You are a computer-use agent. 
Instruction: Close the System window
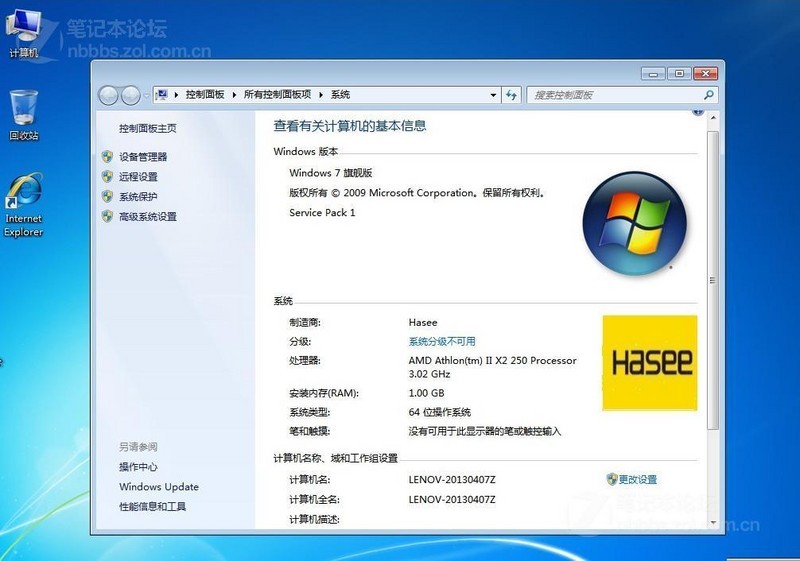click(706, 73)
